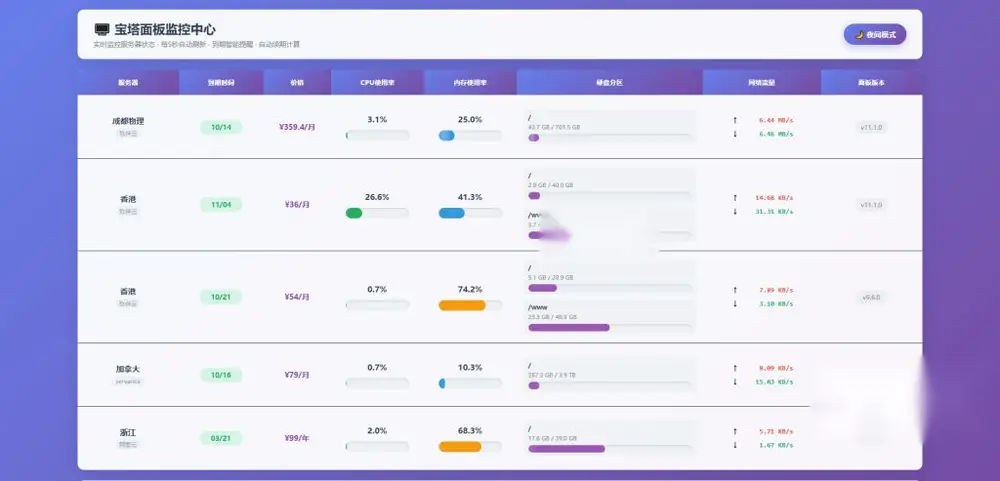Select the CPU使用率 column header
The image size is (1000, 481).
pos(377,83)
